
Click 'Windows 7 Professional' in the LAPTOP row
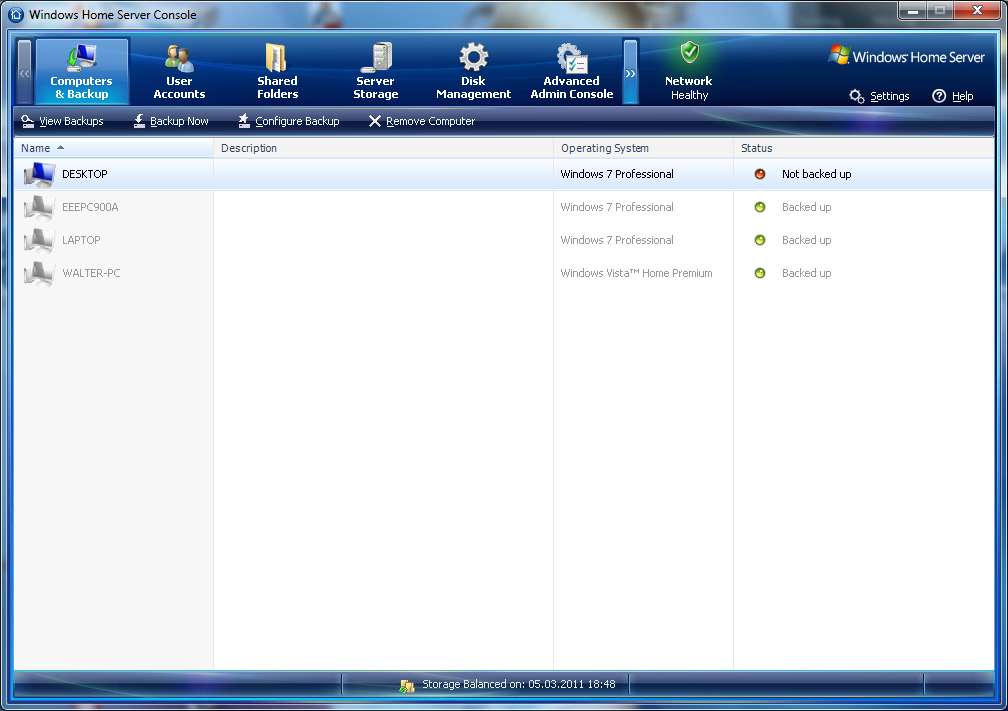(x=617, y=240)
